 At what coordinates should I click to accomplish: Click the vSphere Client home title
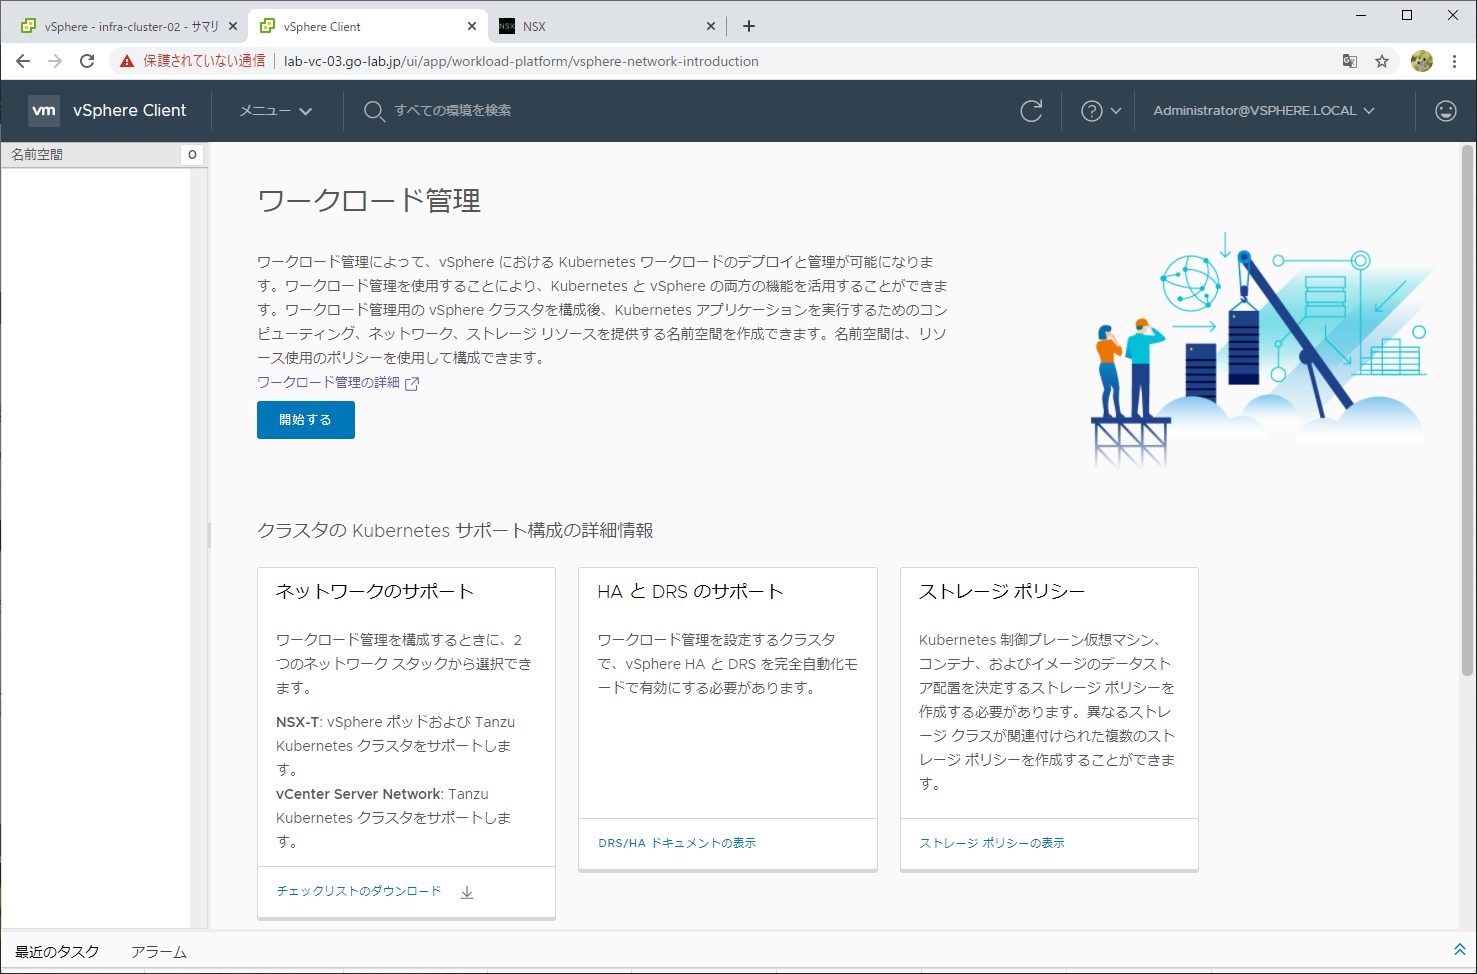(x=130, y=111)
